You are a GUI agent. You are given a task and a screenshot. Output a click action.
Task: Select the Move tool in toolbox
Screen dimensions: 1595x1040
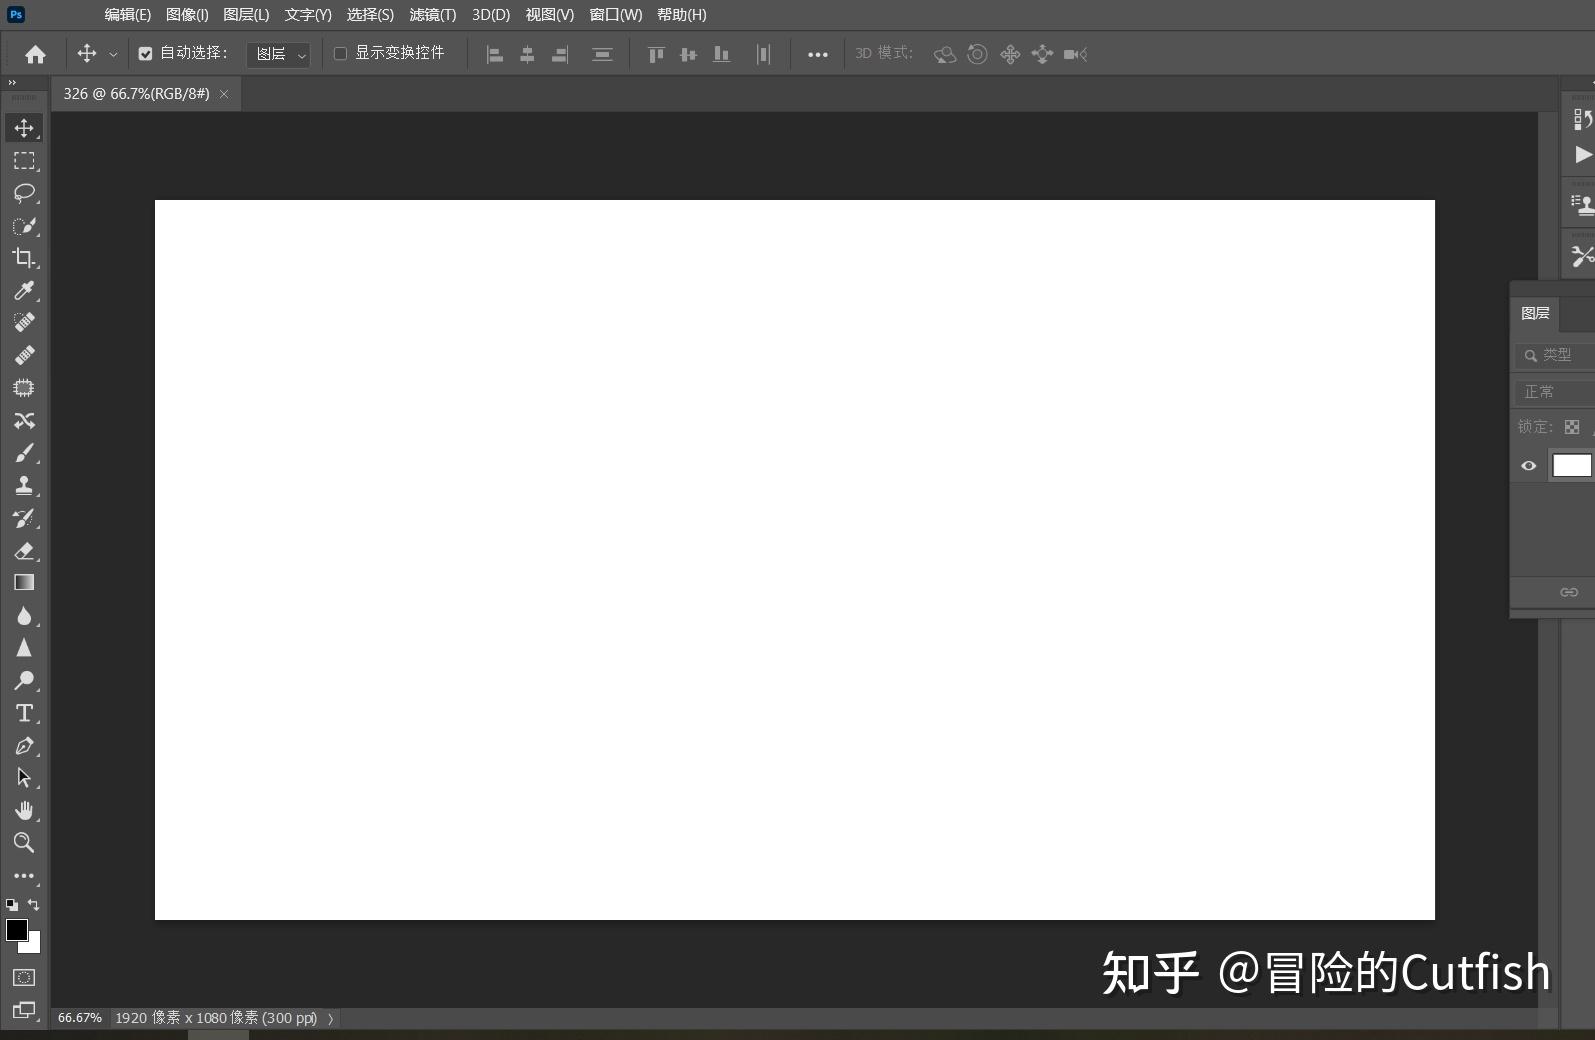(x=24, y=128)
